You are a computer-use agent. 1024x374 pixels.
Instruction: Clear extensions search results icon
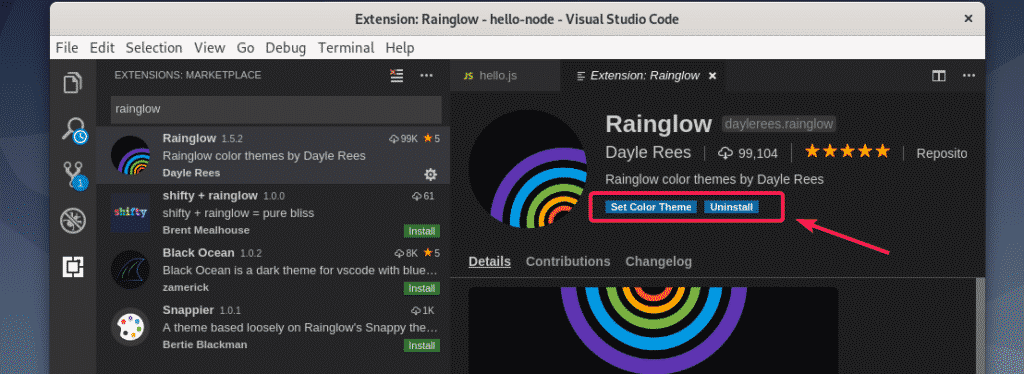click(x=396, y=76)
